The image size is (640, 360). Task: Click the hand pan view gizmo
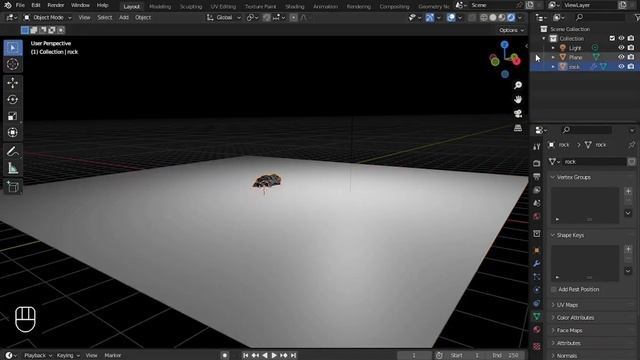(518, 99)
